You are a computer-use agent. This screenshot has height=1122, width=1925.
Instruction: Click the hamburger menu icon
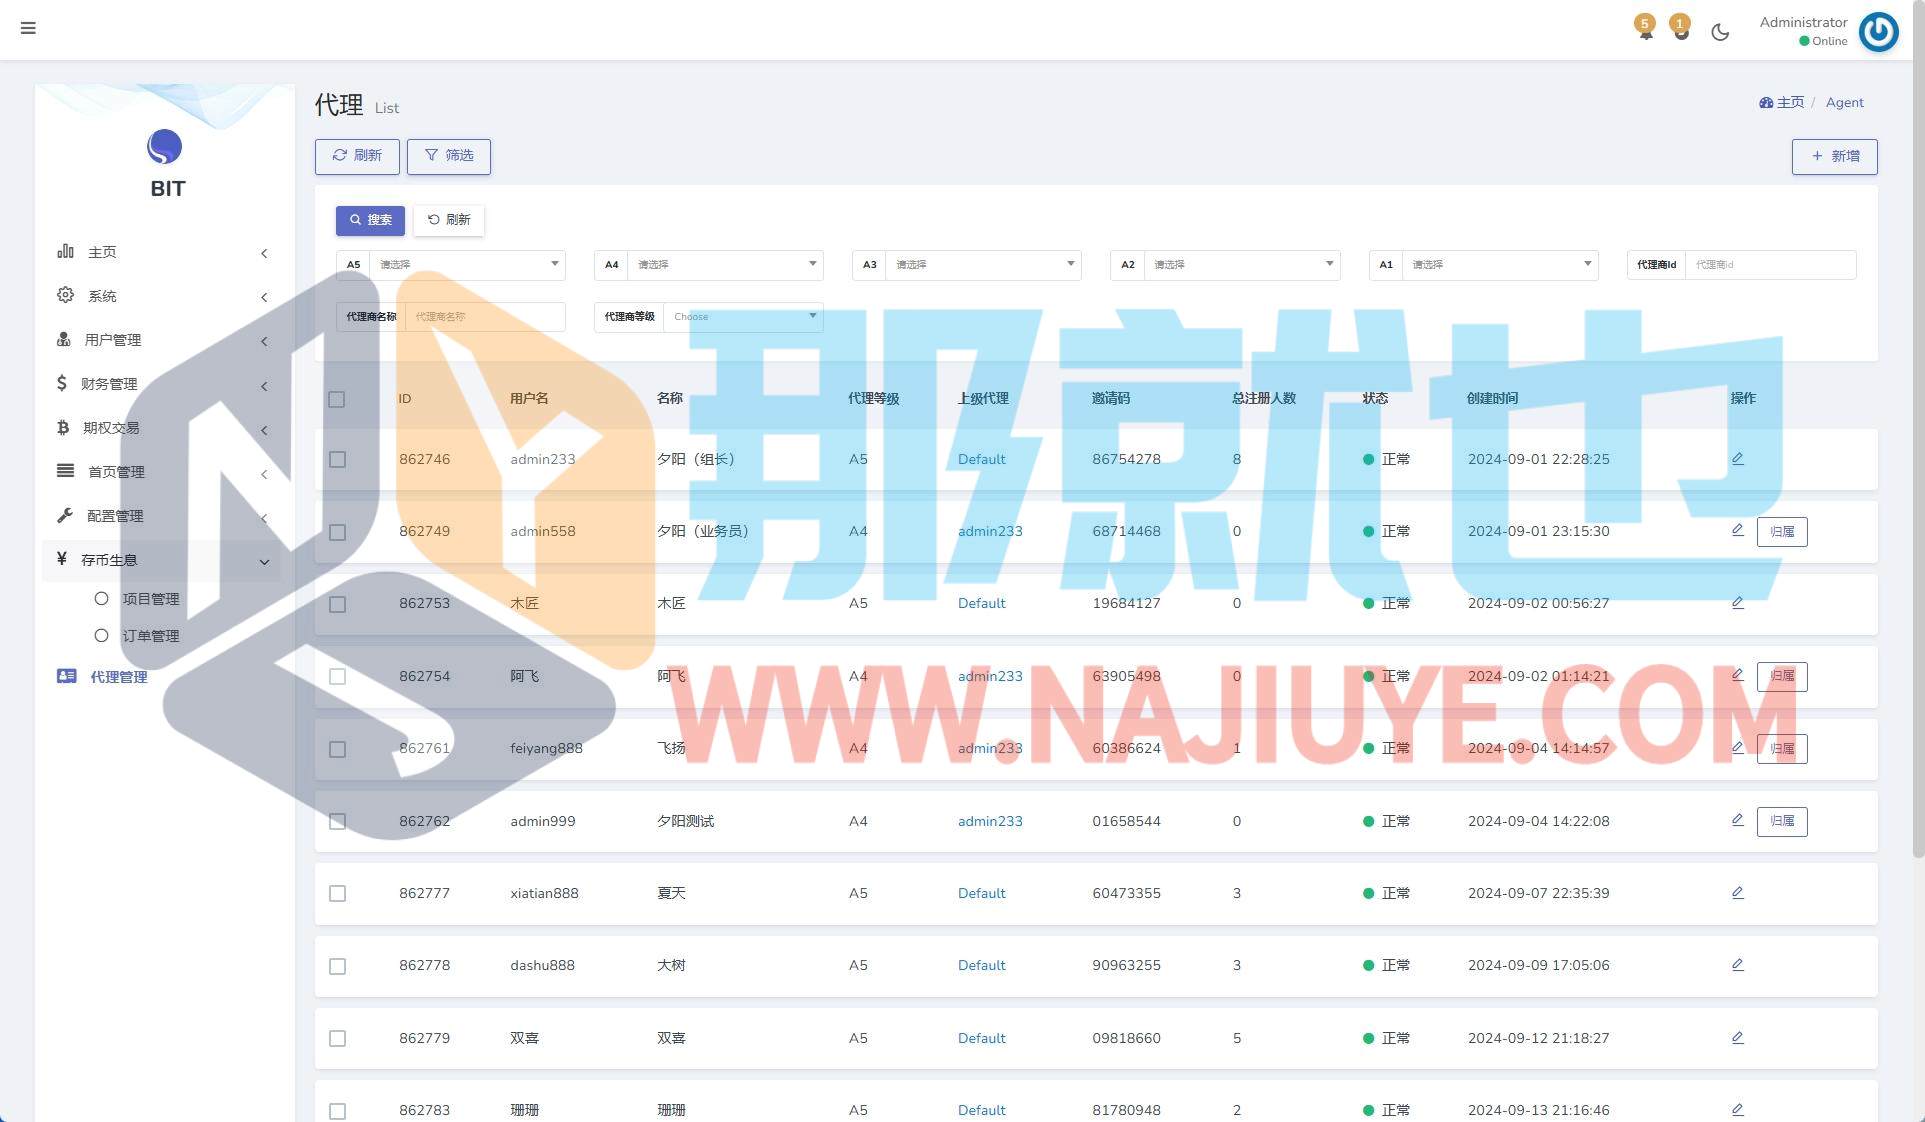(28, 28)
